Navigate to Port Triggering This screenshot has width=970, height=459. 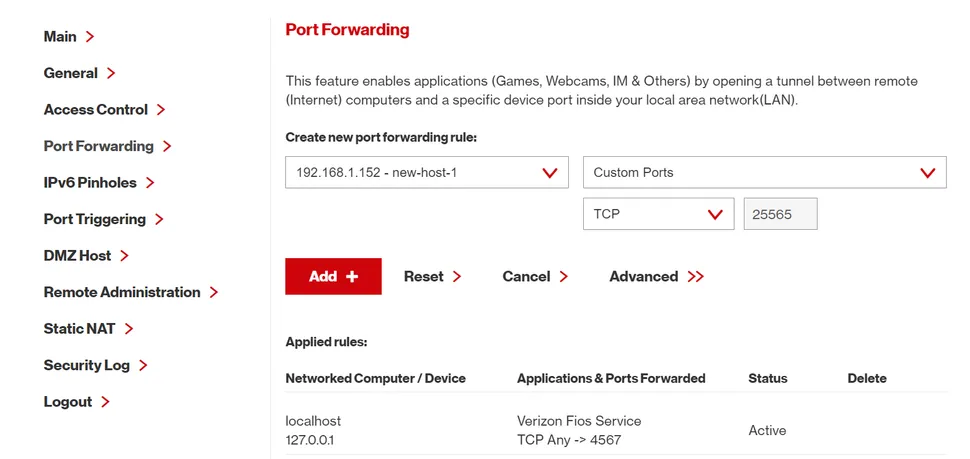click(103, 219)
